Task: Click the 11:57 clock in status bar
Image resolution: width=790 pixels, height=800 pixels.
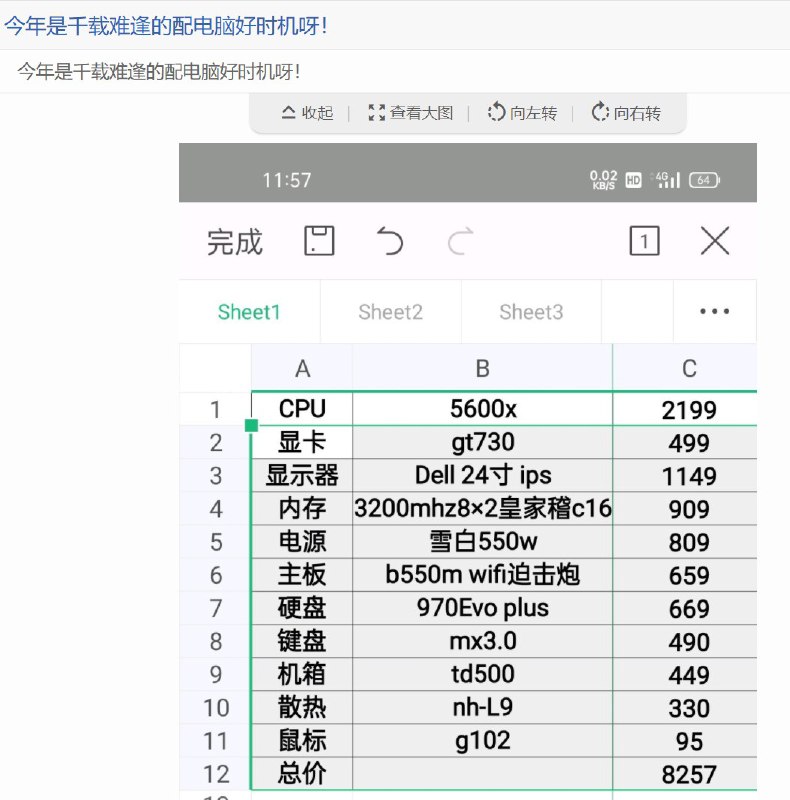Action: (286, 180)
